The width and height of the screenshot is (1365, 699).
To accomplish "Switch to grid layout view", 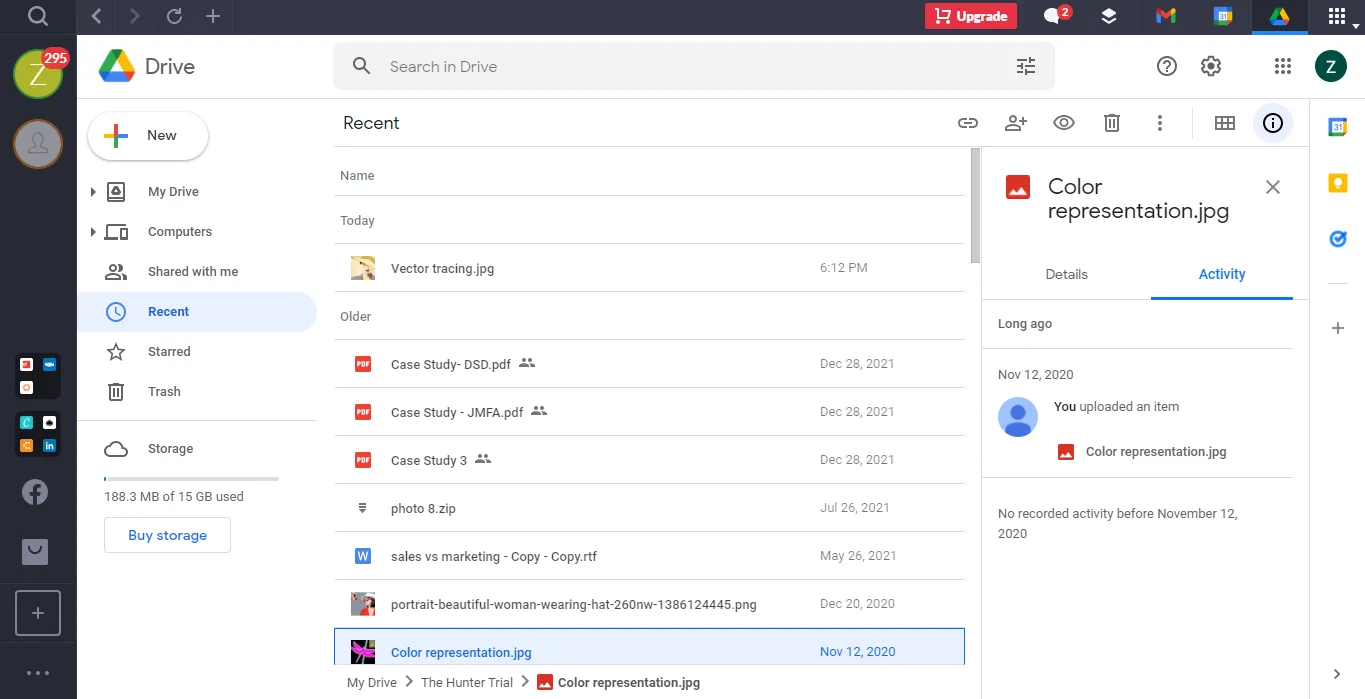I will pos(1225,123).
